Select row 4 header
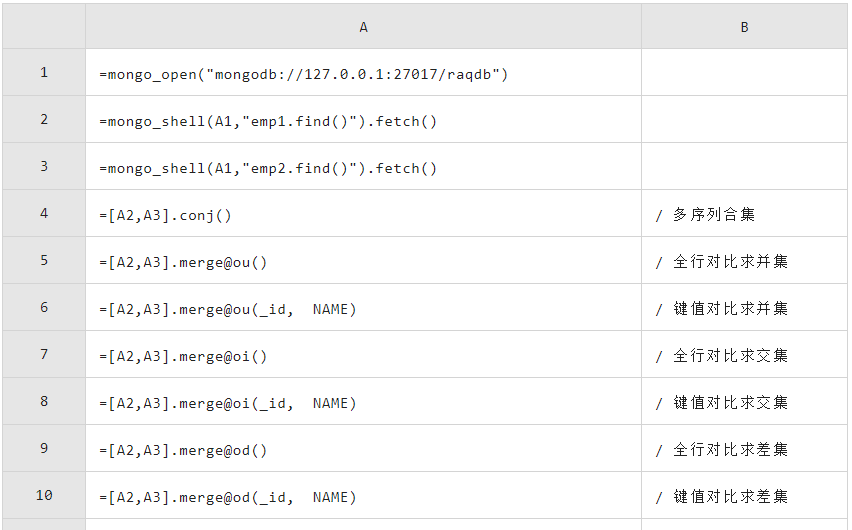The width and height of the screenshot is (852, 530). point(44,213)
